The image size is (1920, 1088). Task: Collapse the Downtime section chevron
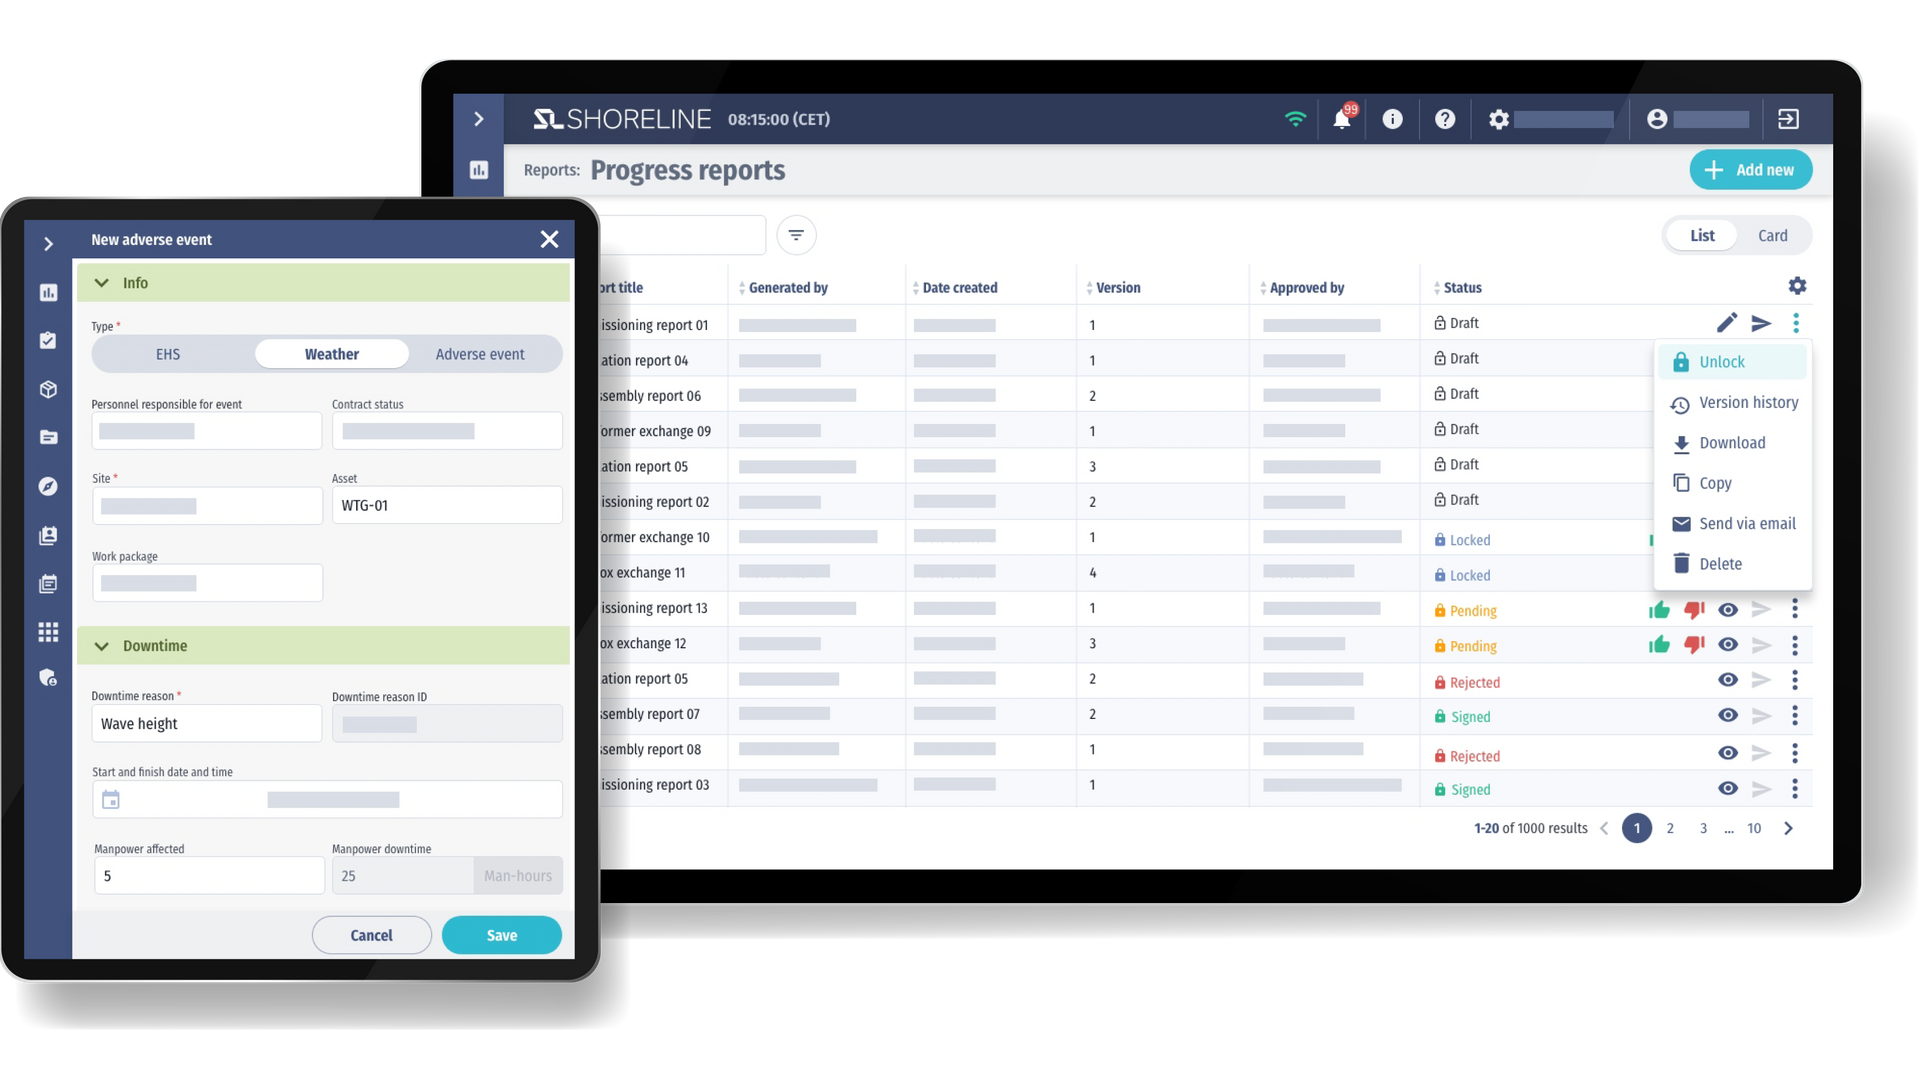102,646
